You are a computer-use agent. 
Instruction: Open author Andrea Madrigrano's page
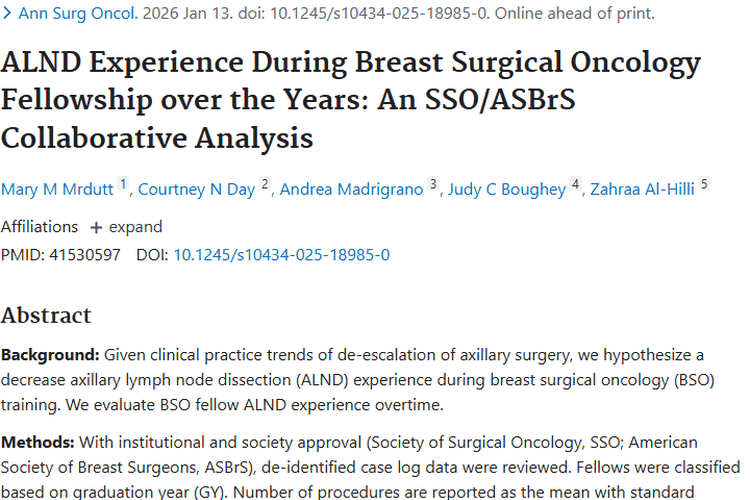pos(351,190)
